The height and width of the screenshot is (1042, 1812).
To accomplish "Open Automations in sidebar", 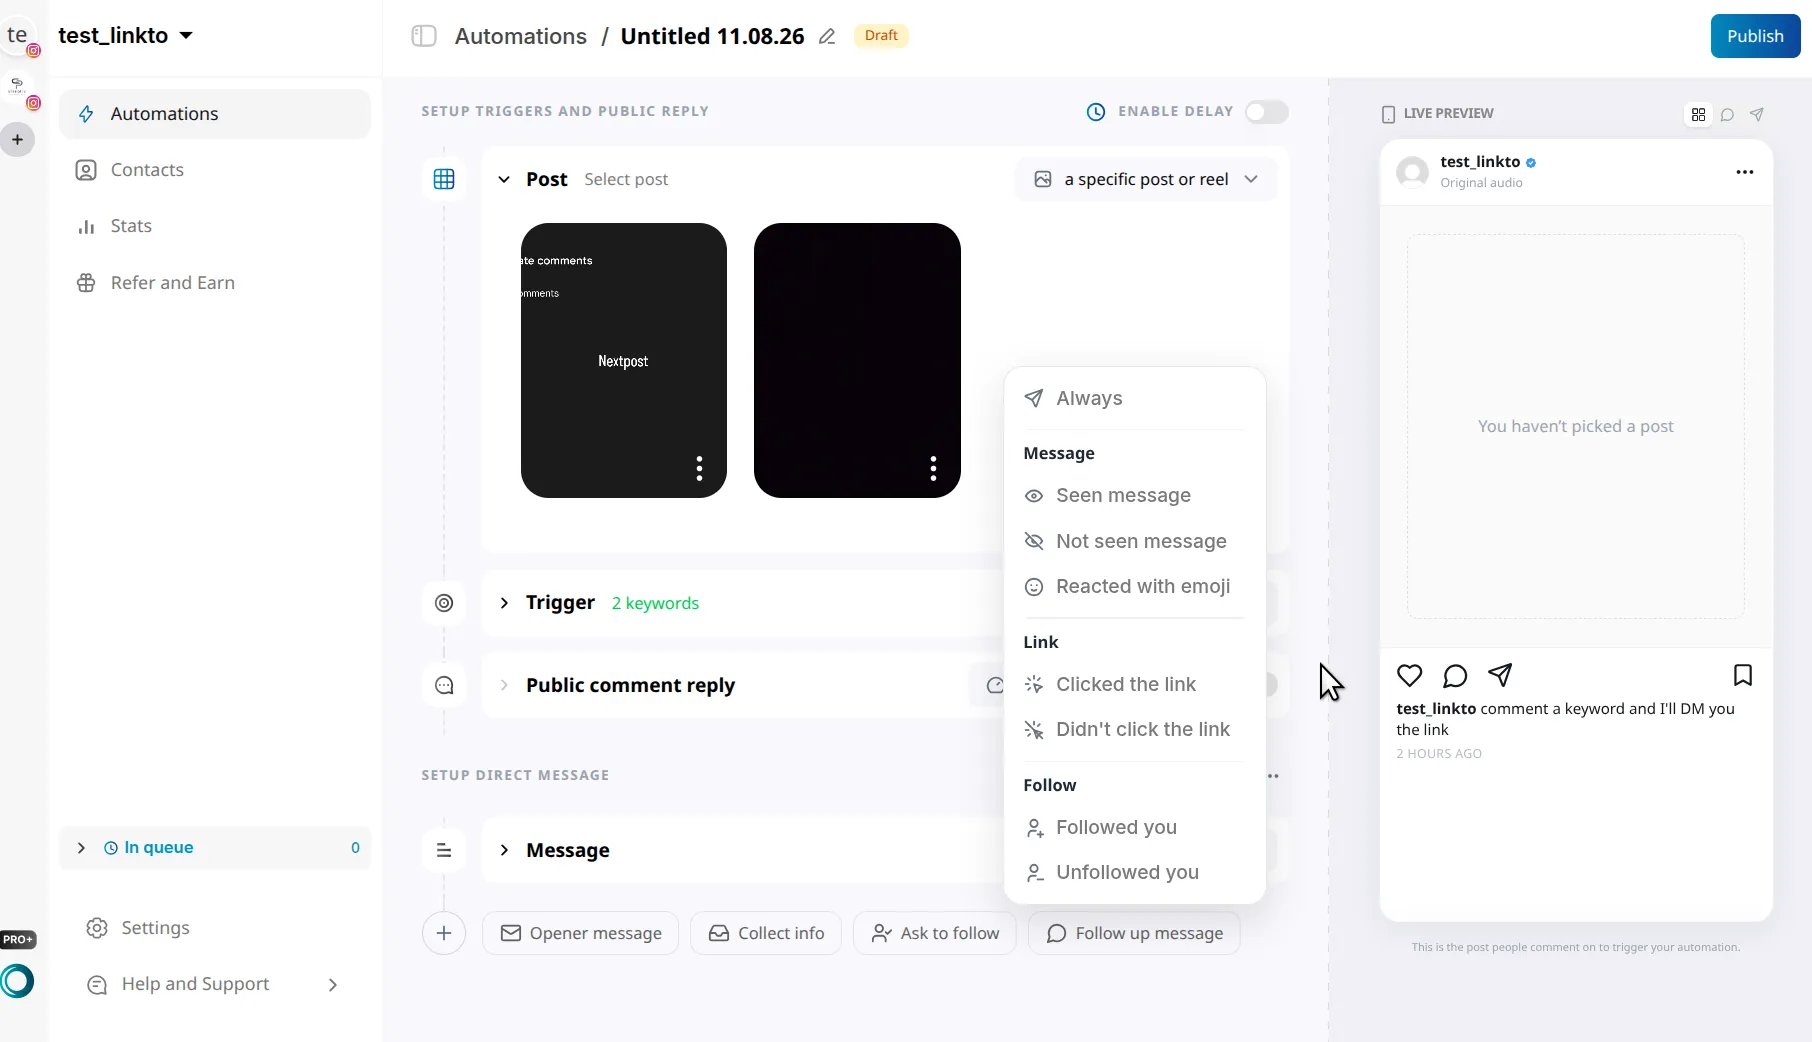I will [x=215, y=114].
